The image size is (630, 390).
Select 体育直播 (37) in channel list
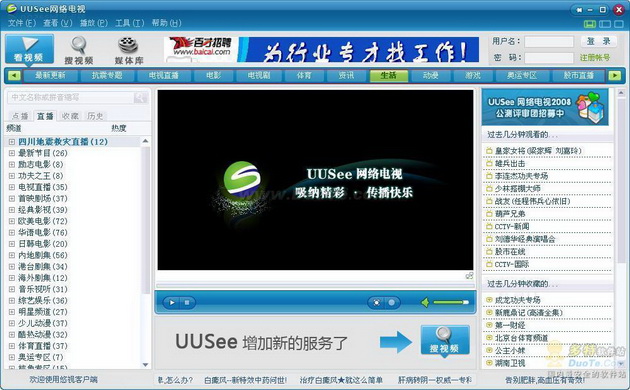43,346
